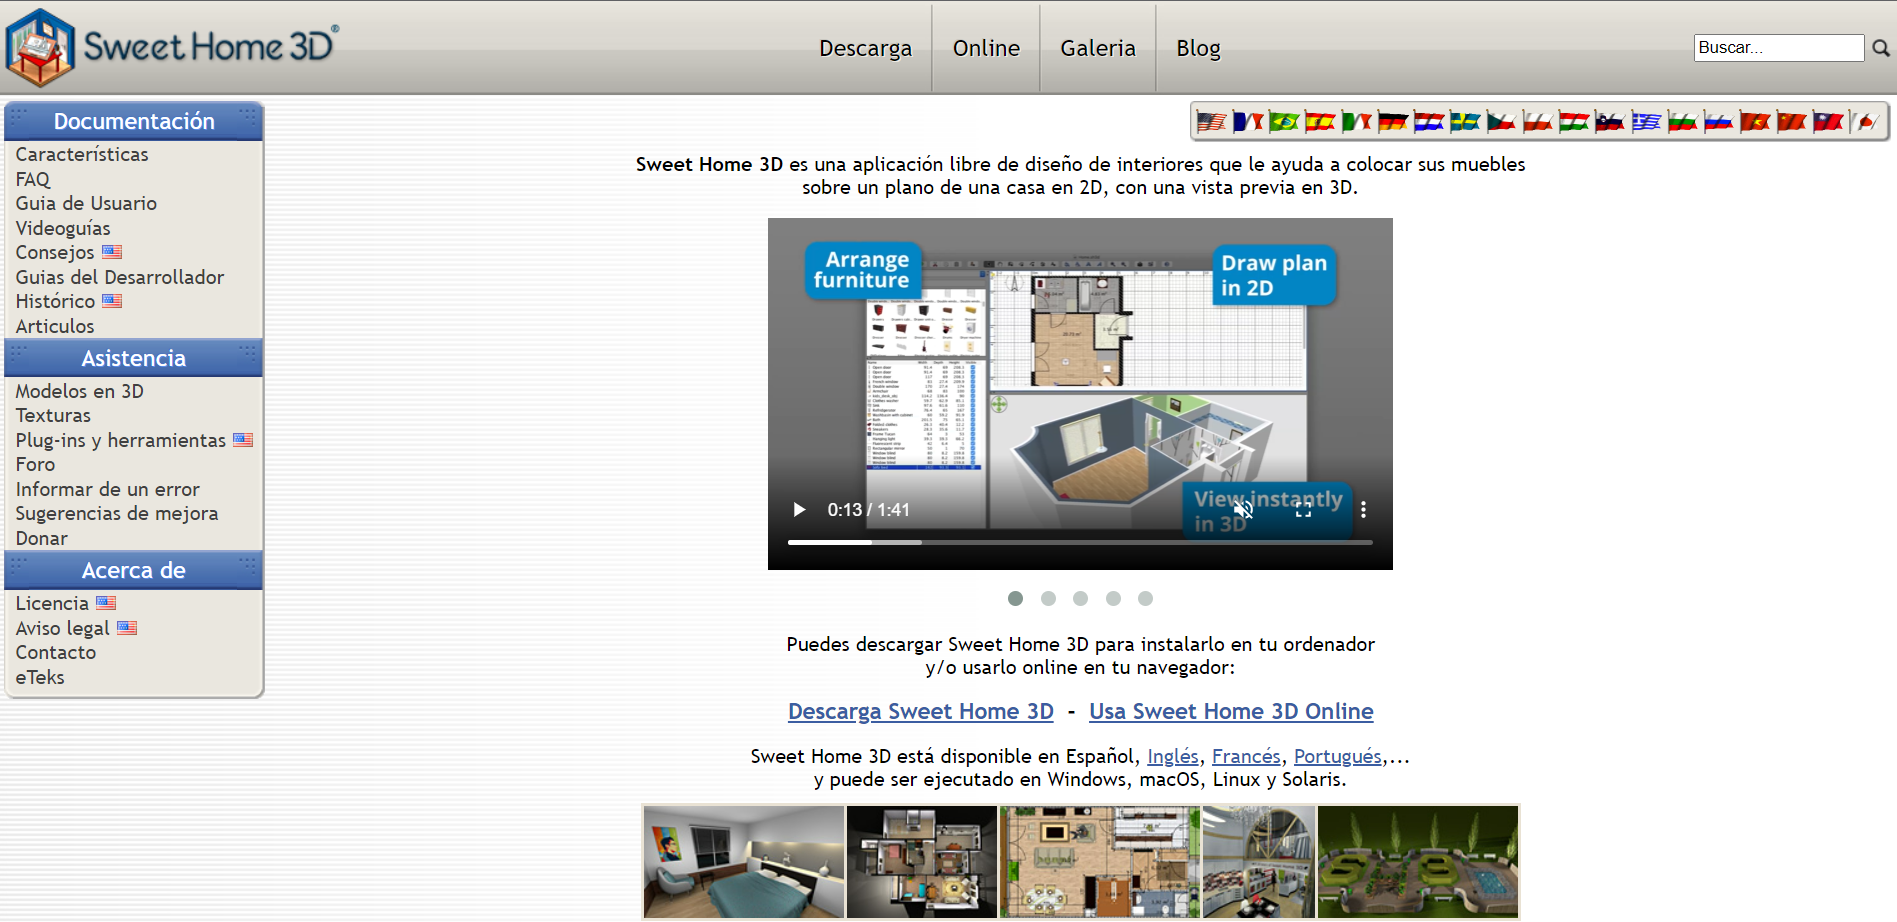Choose the Japanese flag language

[1863, 122]
